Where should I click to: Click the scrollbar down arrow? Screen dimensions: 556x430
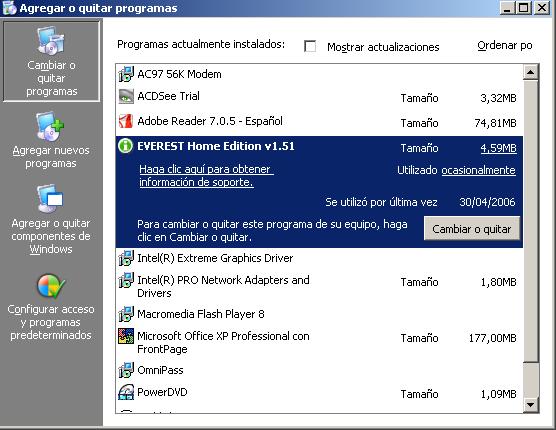point(531,404)
